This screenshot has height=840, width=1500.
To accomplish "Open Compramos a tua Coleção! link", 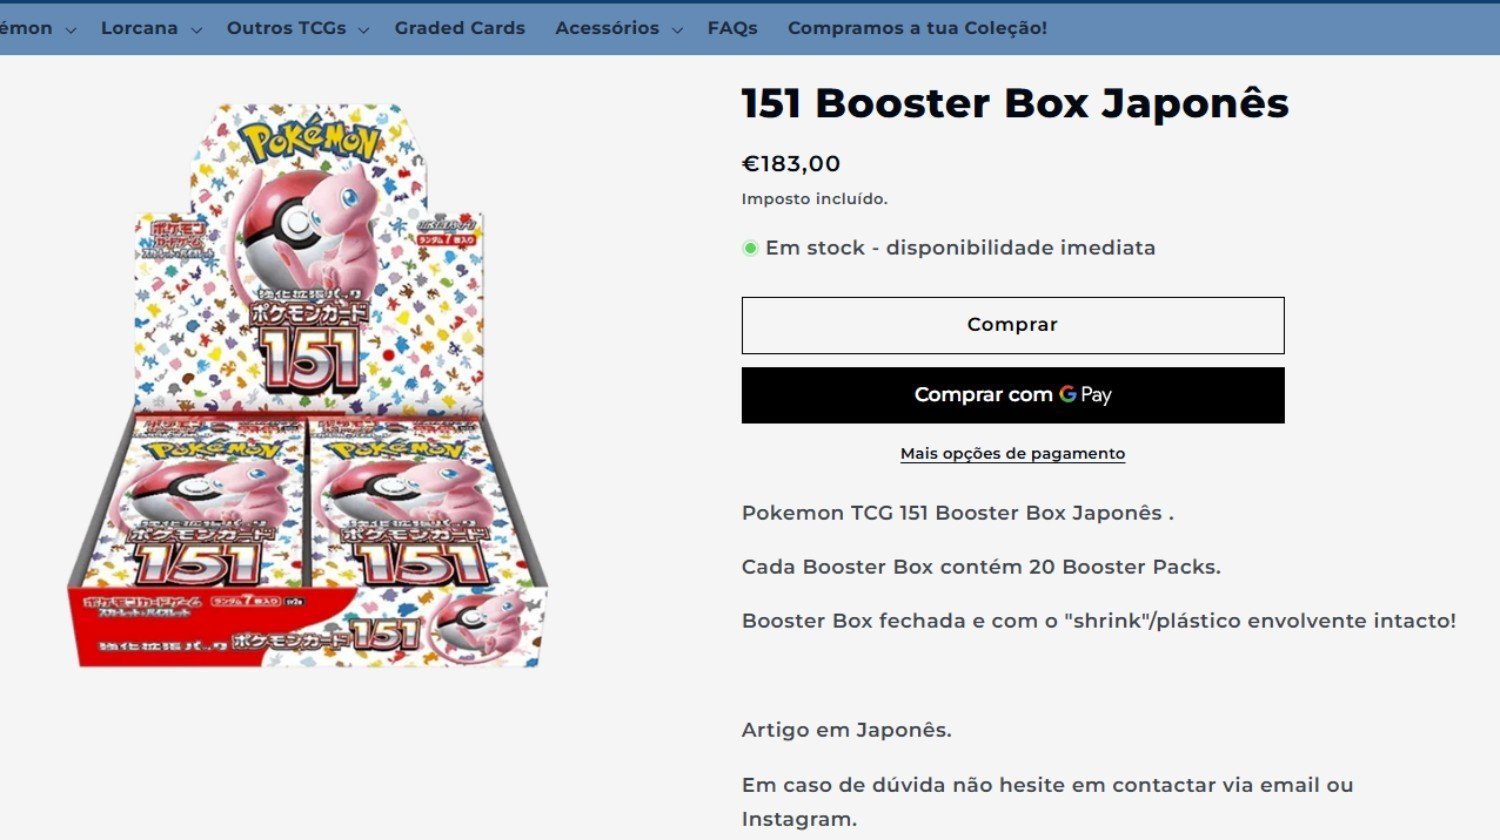I will click(x=917, y=28).
